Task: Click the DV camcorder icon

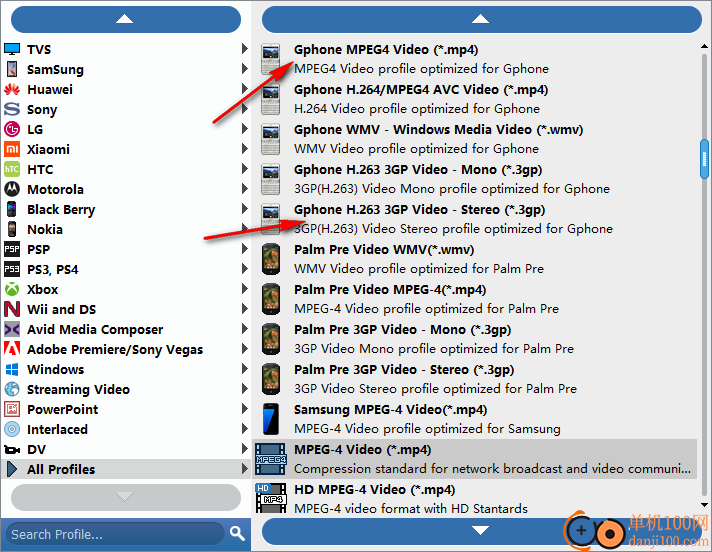Action: pyautogui.click(x=12, y=449)
